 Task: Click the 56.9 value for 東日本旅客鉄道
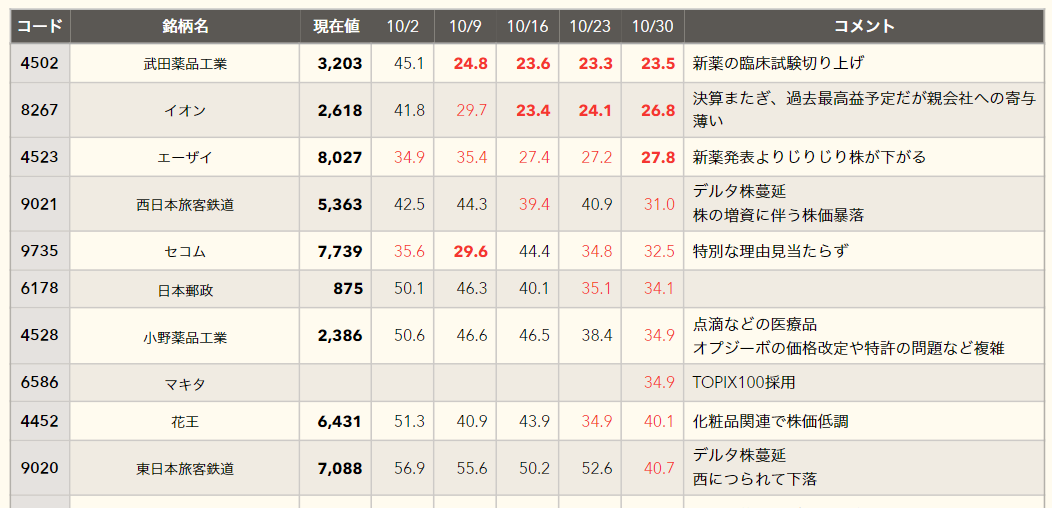pyautogui.click(x=409, y=468)
